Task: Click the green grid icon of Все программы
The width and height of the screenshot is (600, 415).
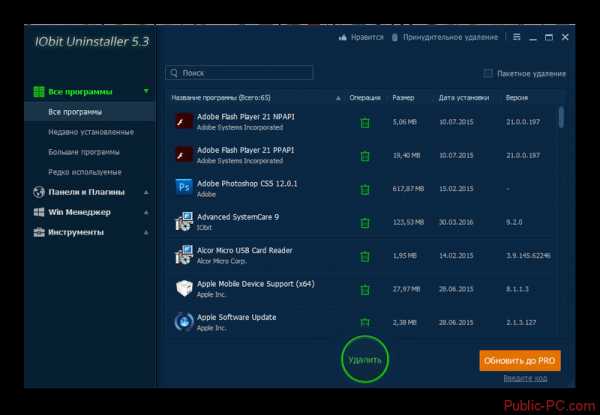Action: click(x=39, y=92)
